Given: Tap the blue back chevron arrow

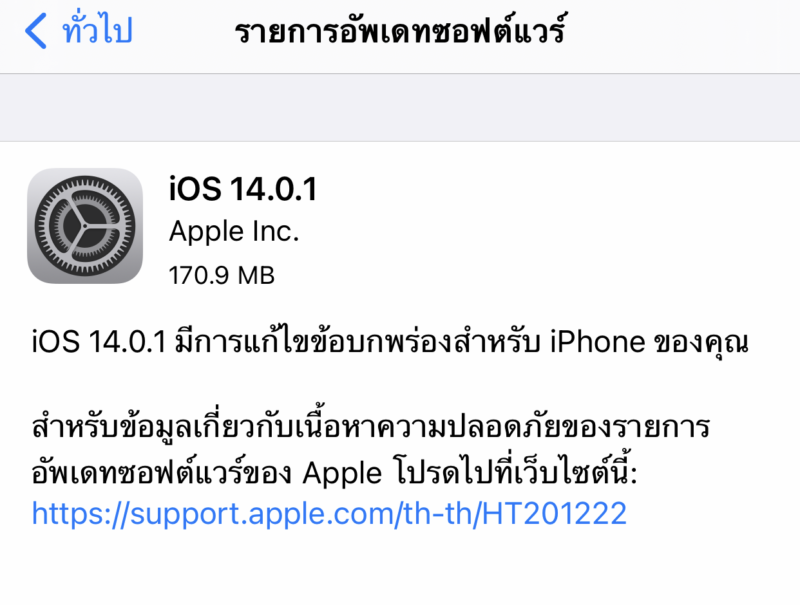Looking at the screenshot, I should pyautogui.click(x=36, y=31).
